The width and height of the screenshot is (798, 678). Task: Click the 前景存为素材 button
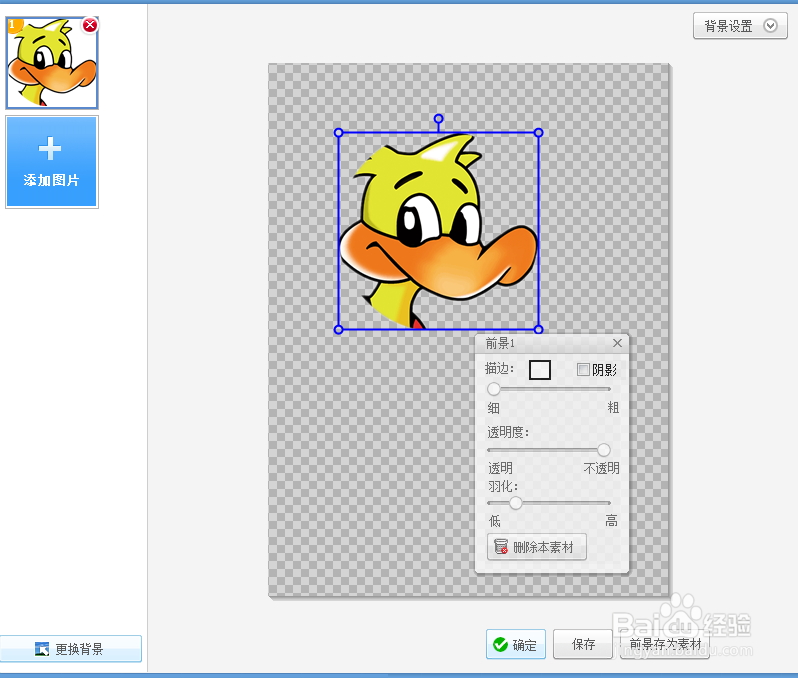(665, 644)
